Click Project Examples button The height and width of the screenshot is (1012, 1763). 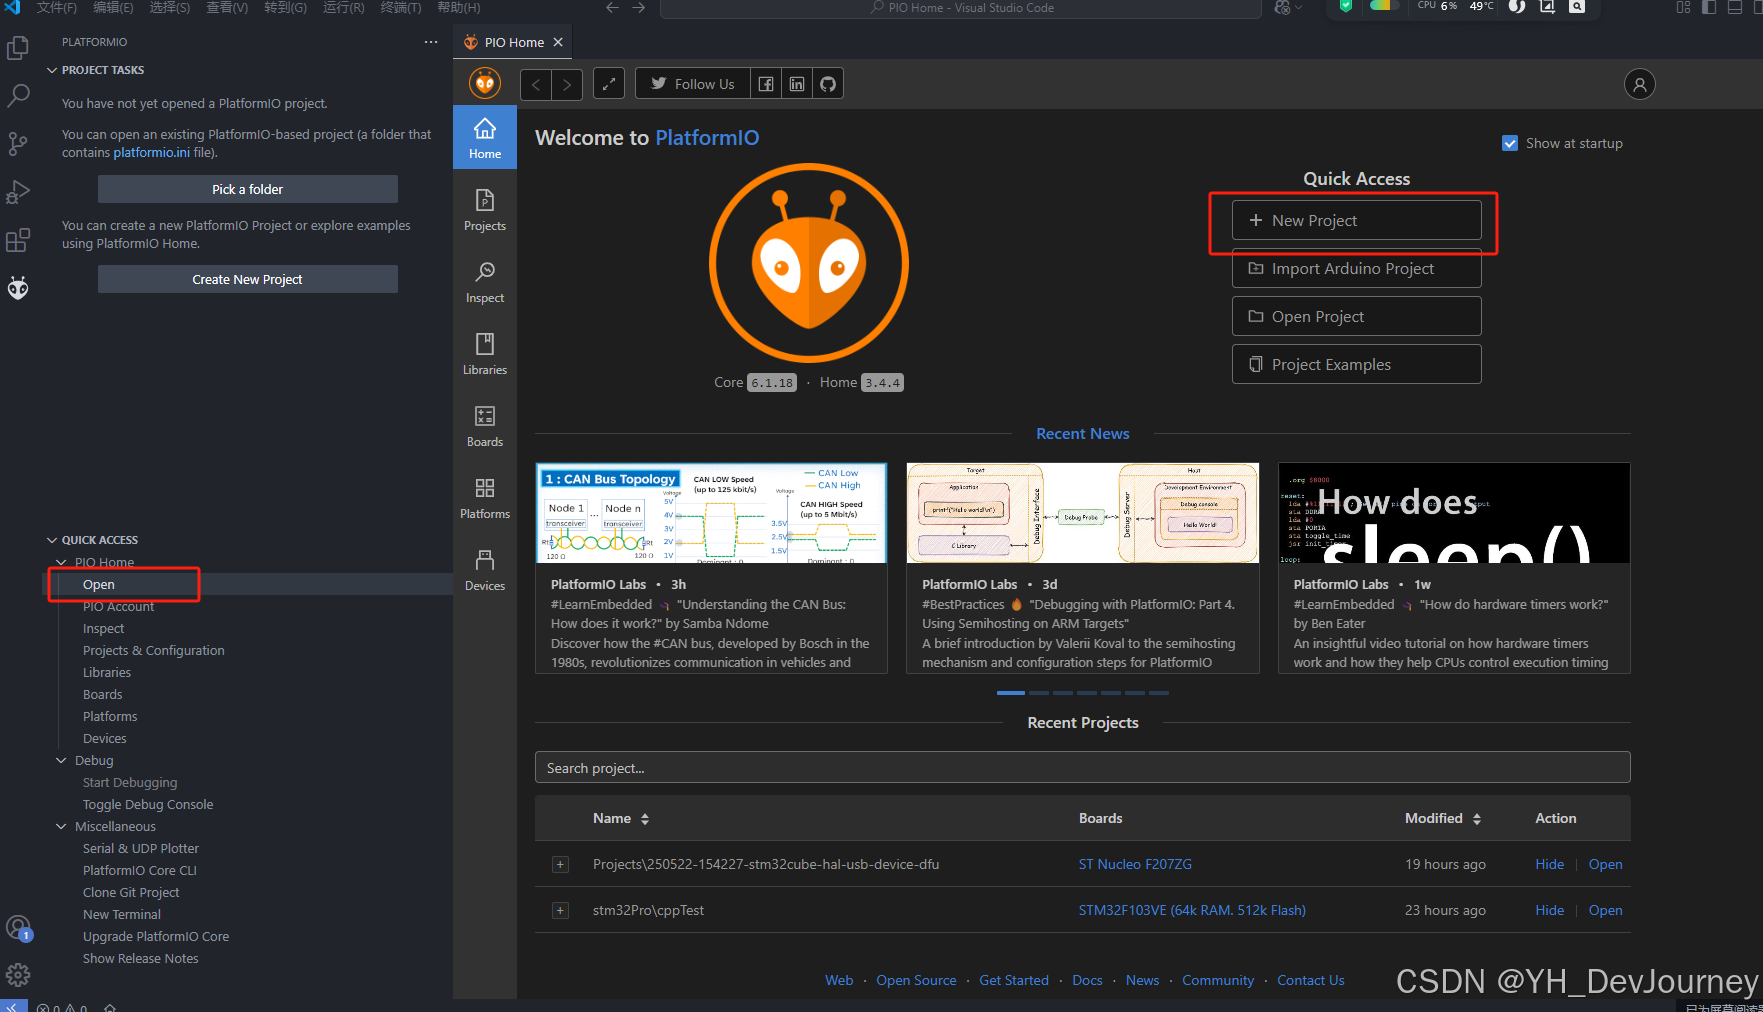[x=1357, y=364]
